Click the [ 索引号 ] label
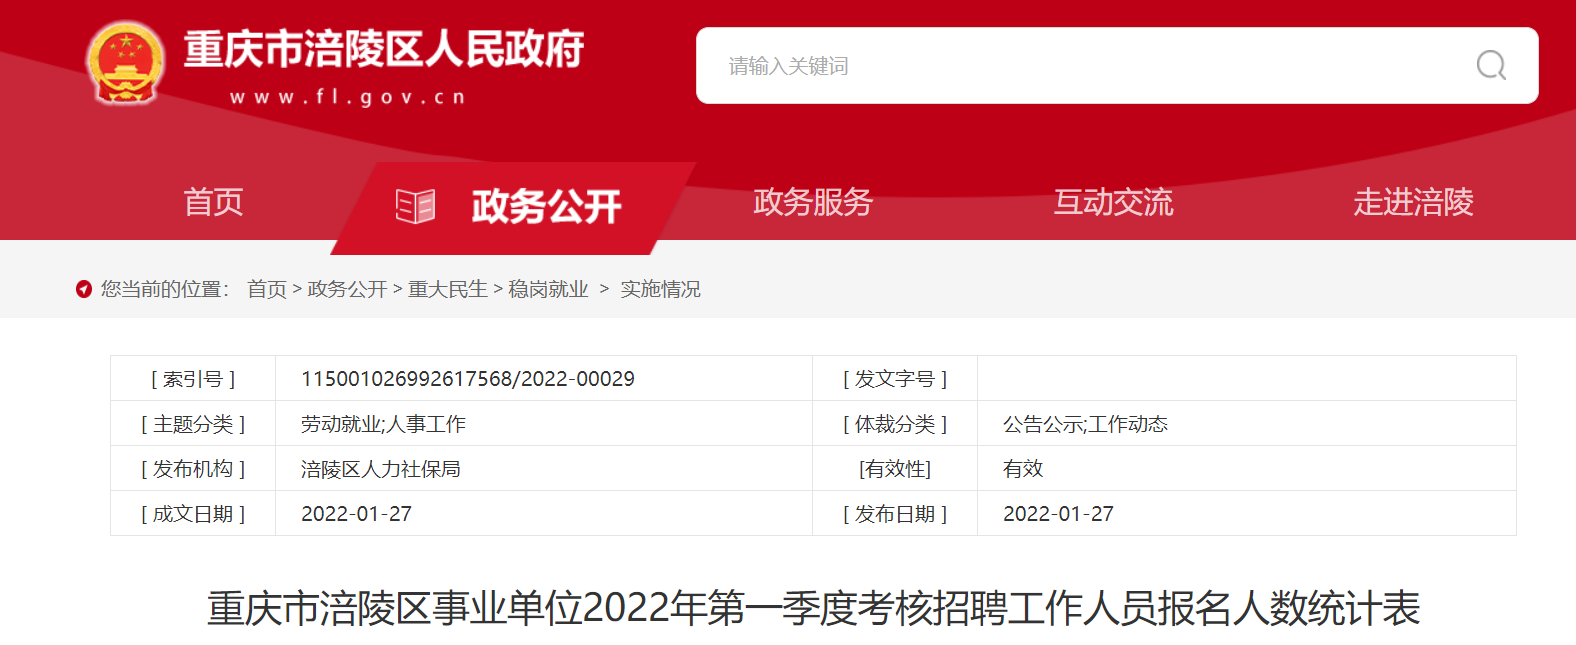The height and width of the screenshot is (645, 1576). (193, 379)
